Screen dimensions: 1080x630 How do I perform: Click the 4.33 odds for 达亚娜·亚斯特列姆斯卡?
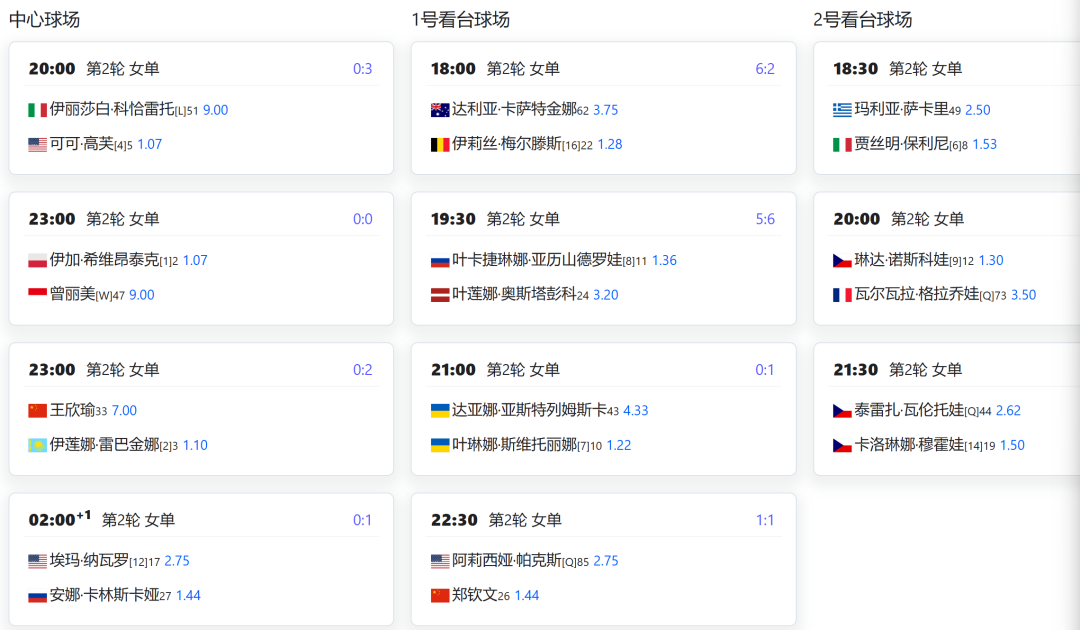(636, 410)
